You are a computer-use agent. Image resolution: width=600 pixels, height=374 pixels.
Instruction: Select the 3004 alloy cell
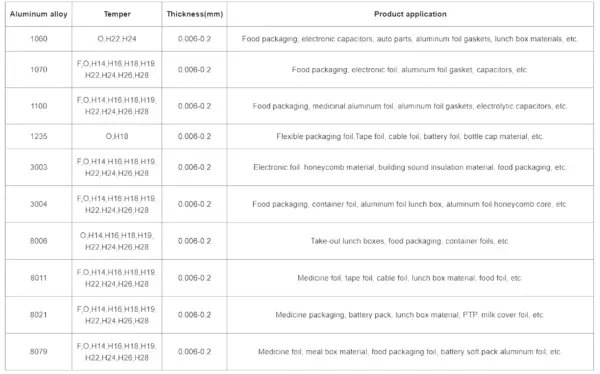(39, 204)
